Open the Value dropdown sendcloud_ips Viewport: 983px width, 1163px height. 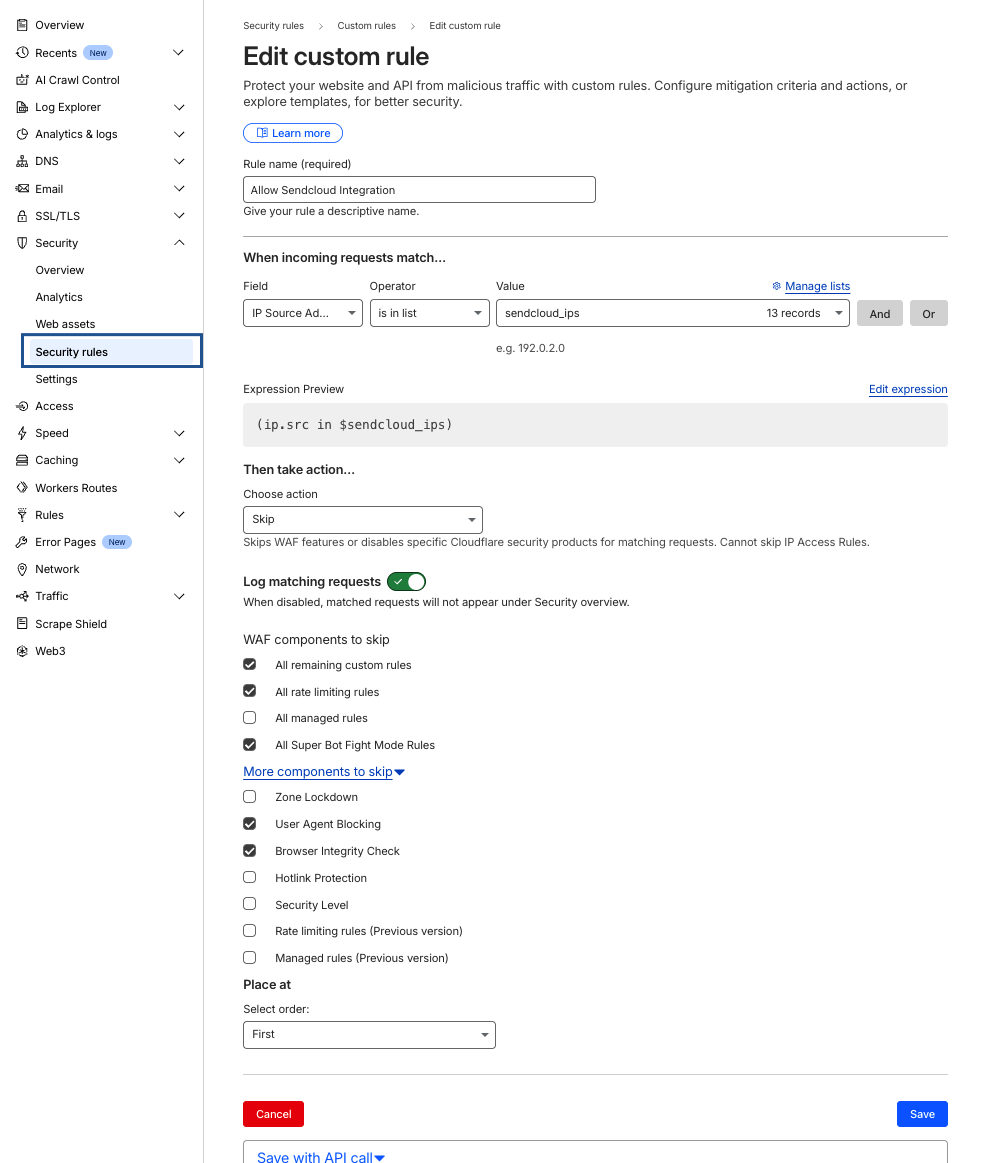[x=673, y=313]
